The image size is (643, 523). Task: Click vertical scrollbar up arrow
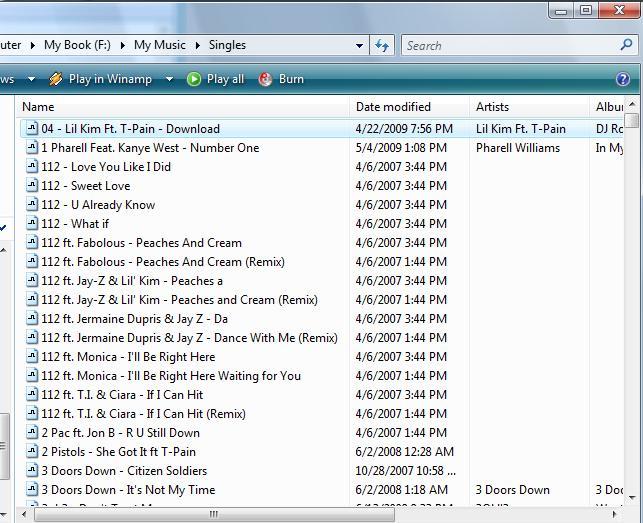click(x=632, y=104)
